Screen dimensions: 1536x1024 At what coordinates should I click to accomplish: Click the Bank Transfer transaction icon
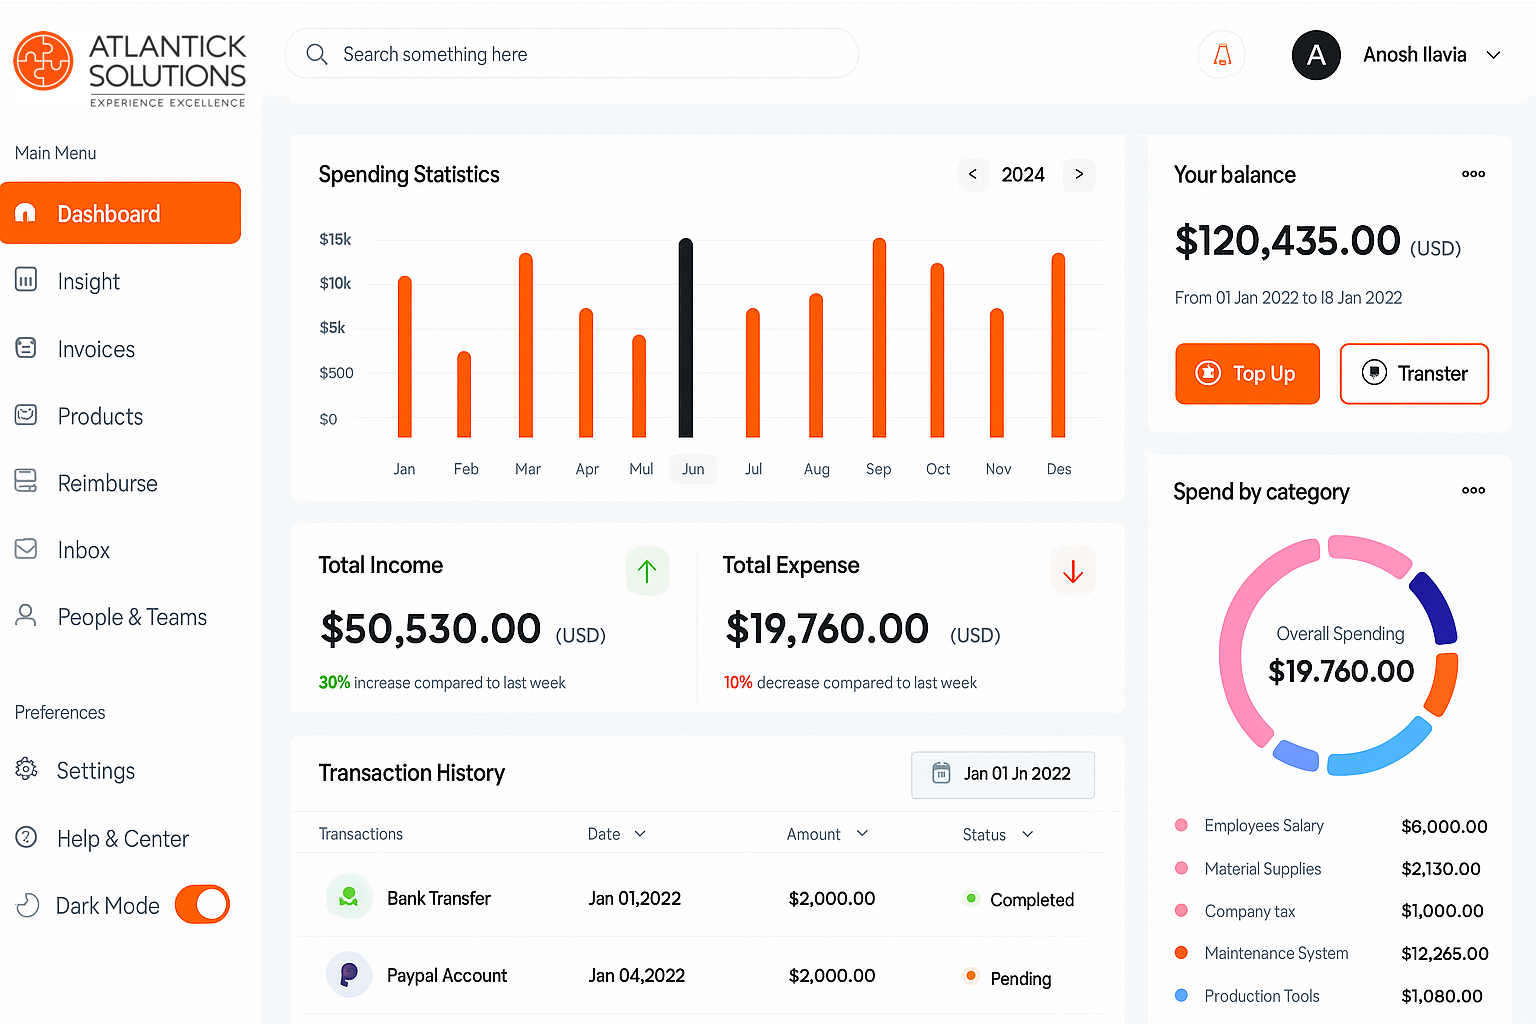[x=349, y=897]
